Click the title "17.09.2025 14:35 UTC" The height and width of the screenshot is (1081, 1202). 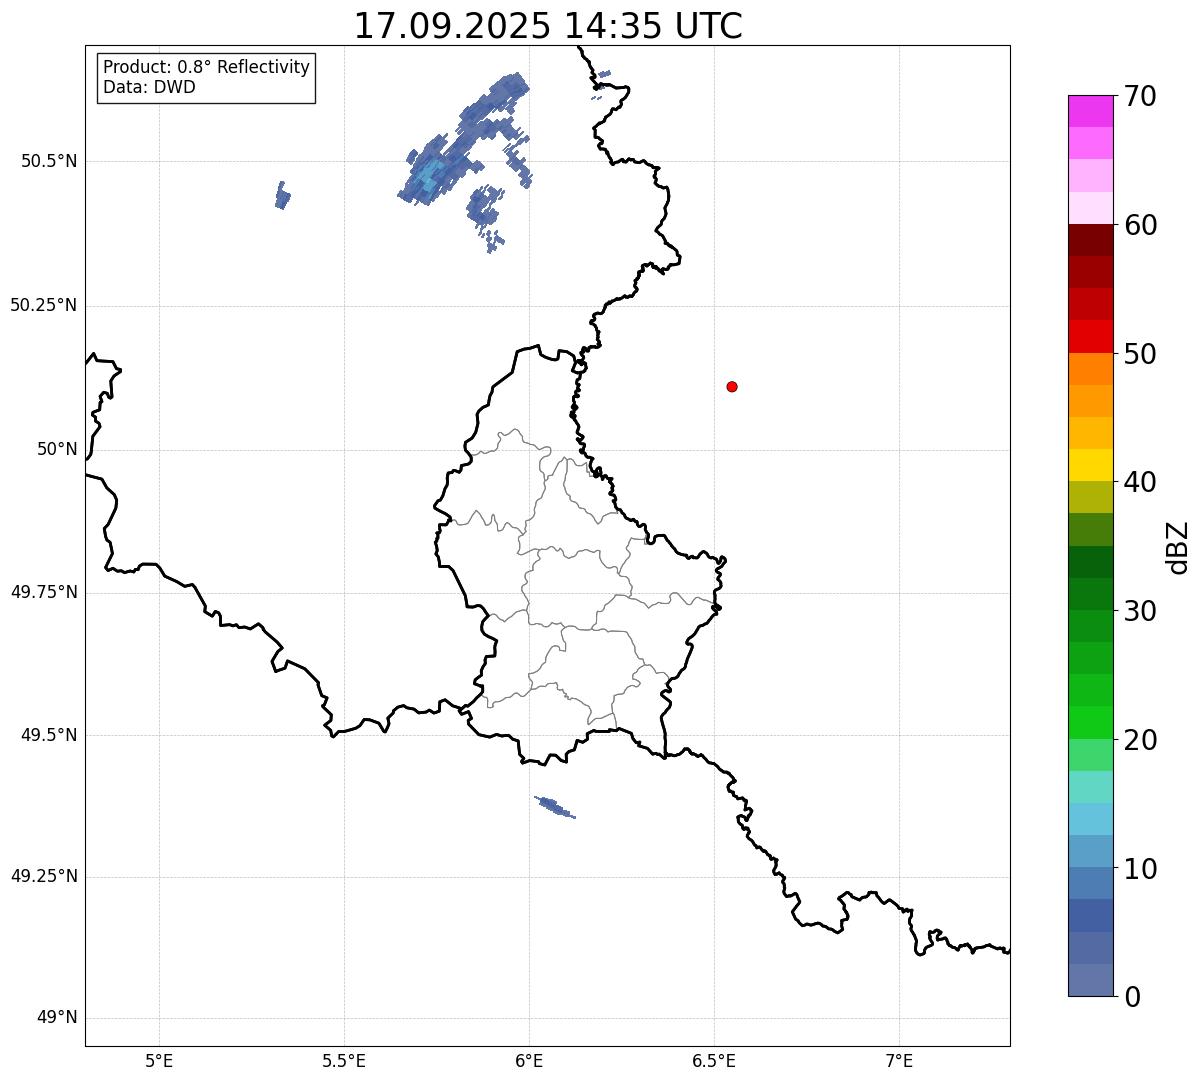pos(548,26)
